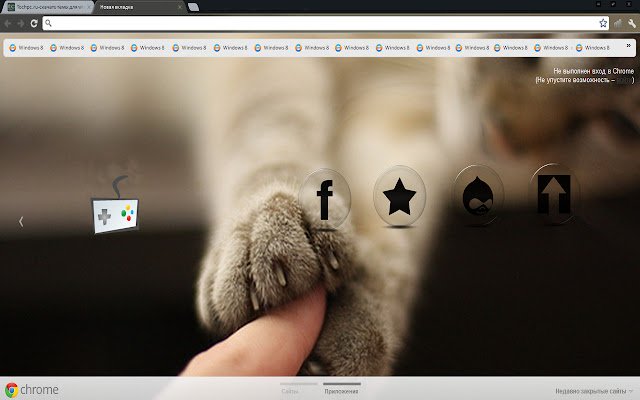The height and width of the screenshot is (400, 640).
Task: Launch the Drupal droplet app icon
Action: pyautogui.click(x=478, y=196)
